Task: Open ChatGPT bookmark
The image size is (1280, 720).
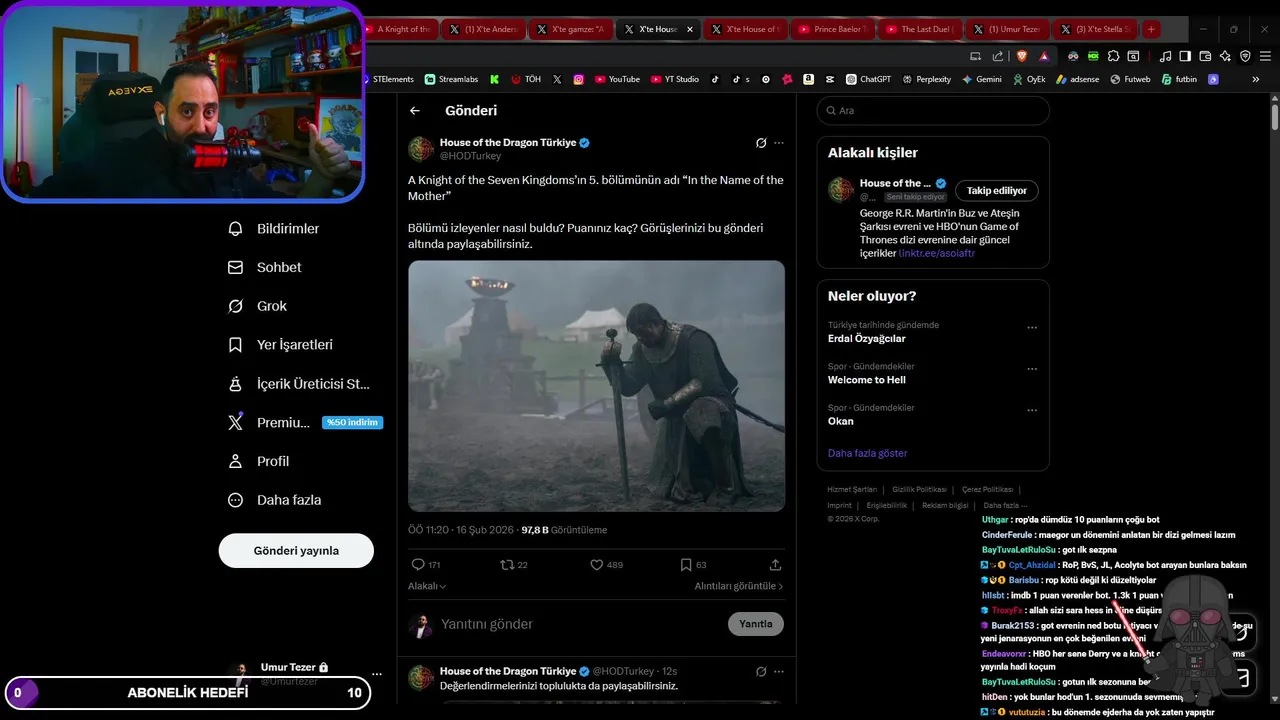Action: [x=868, y=79]
